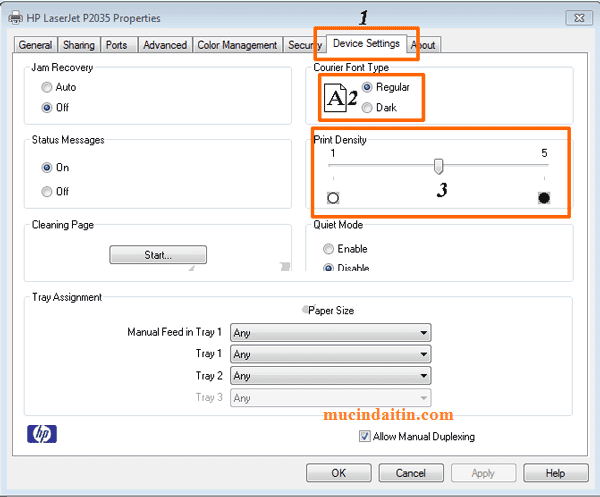Click the Cleaning Page Start button
The image size is (600, 497).
158,255
